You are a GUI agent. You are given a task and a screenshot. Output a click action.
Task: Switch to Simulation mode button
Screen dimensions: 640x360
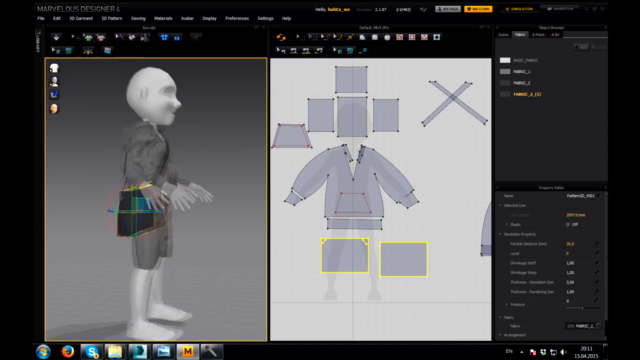pyautogui.click(x=519, y=9)
